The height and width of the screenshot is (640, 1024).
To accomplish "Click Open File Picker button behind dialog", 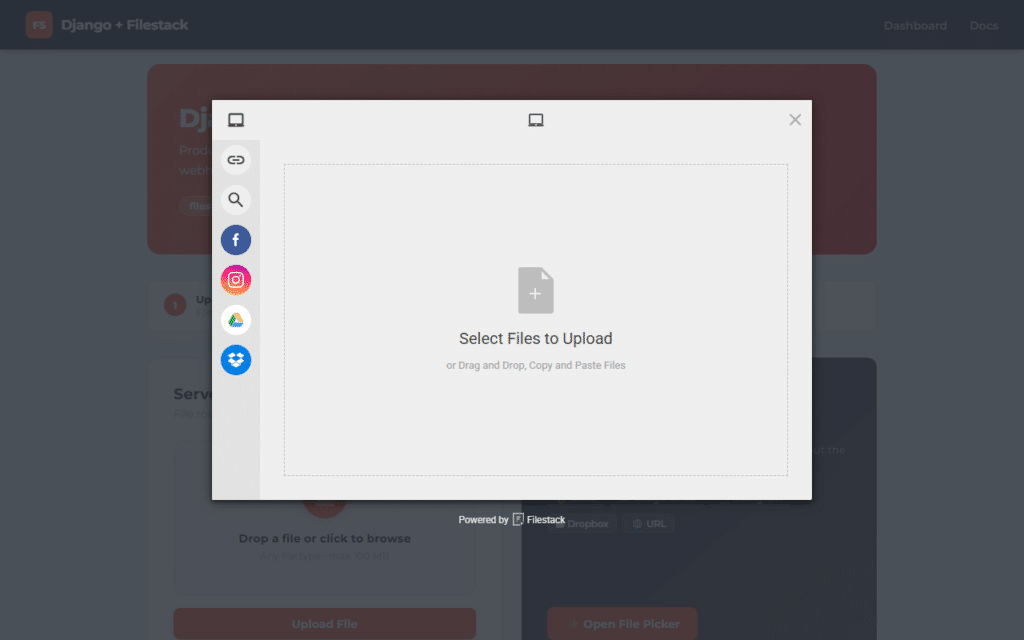I will 622,624.
